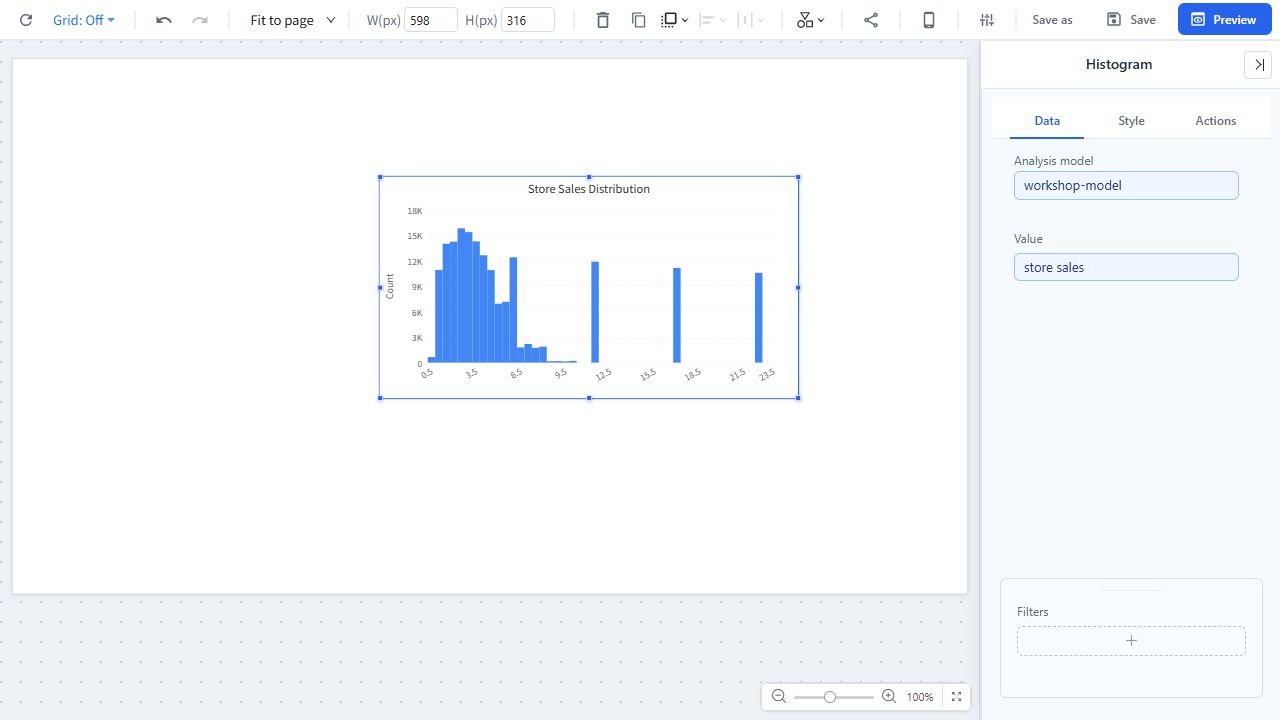Click the share icon
The width and height of the screenshot is (1280, 720).
point(871,20)
